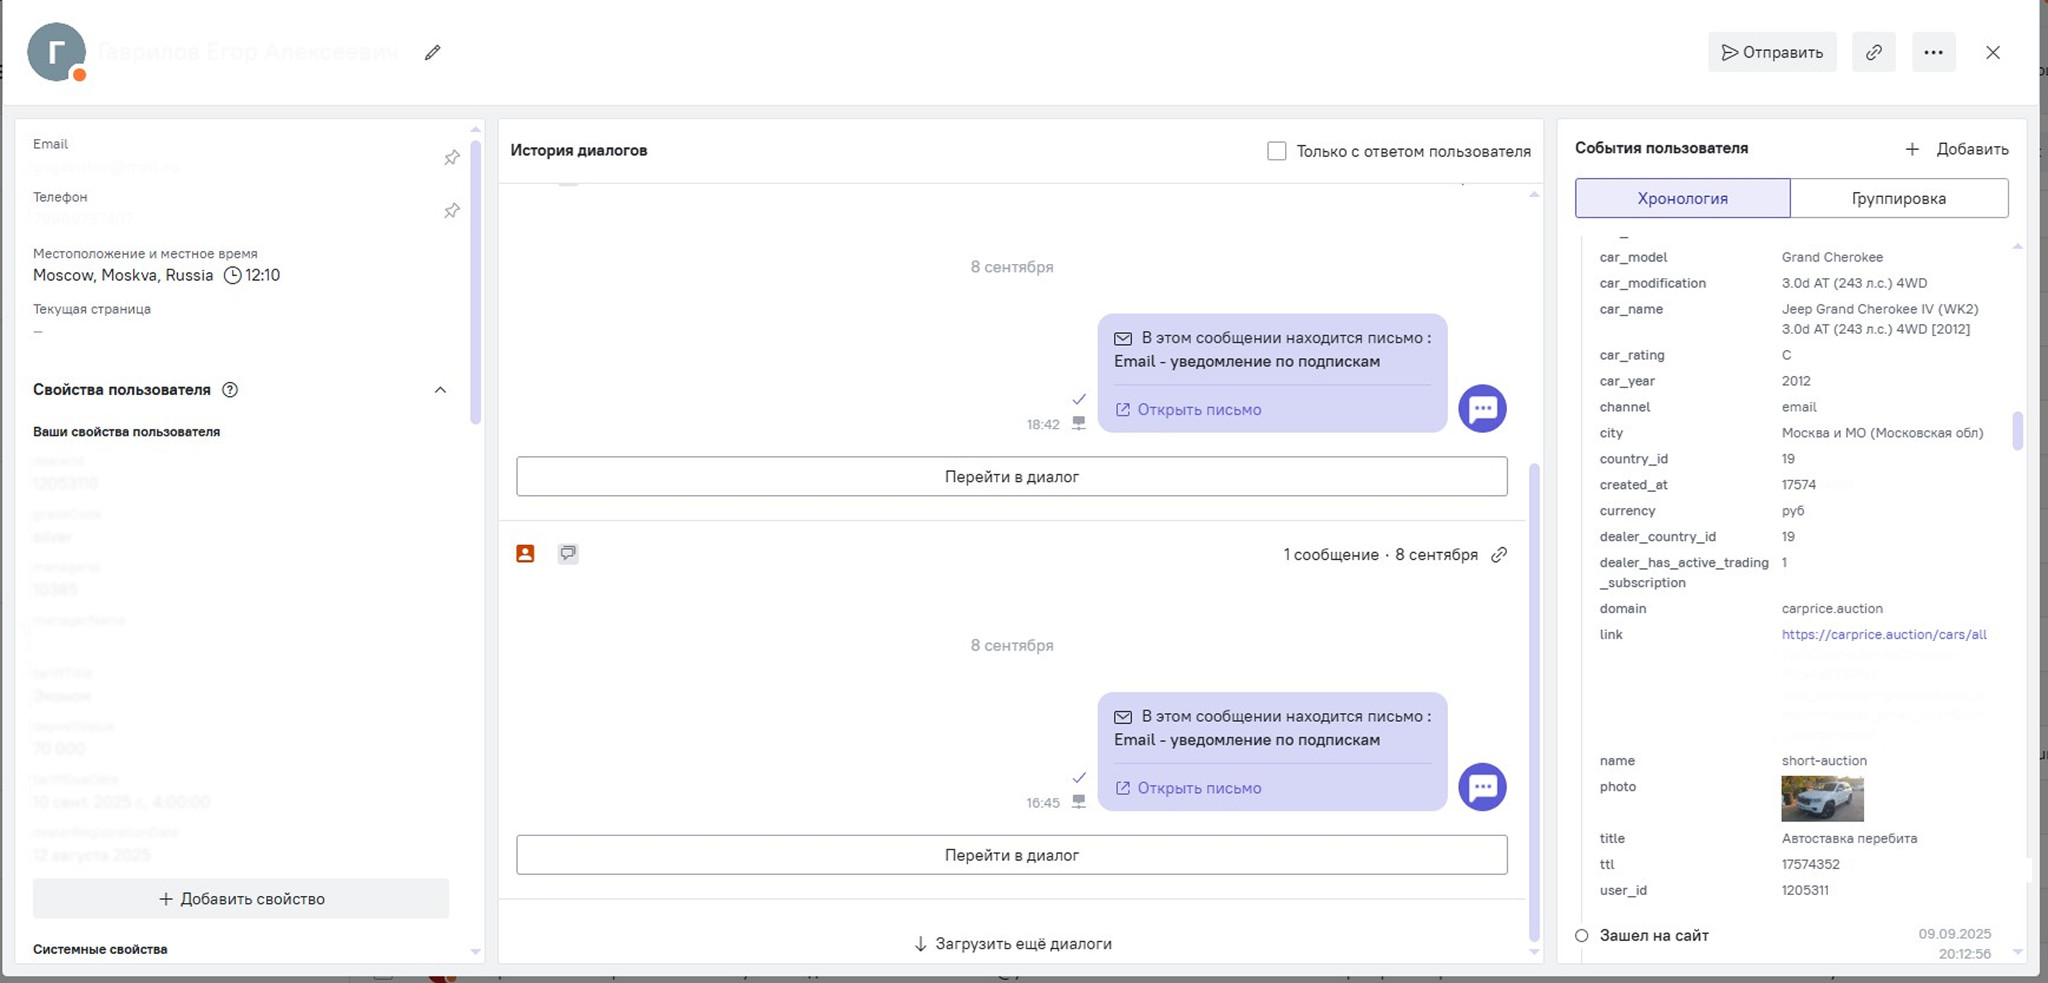This screenshot has width=2048, height=983.
Task: Copy link of the 1 сообщение dialog
Action: point(1499,555)
